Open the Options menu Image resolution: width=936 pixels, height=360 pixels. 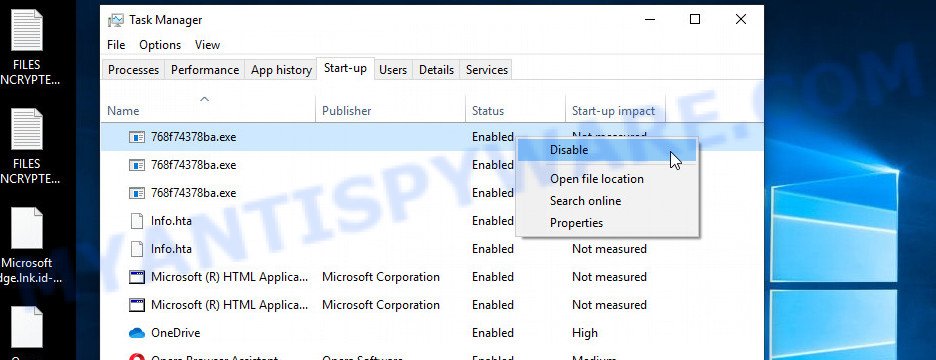[160, 45]
